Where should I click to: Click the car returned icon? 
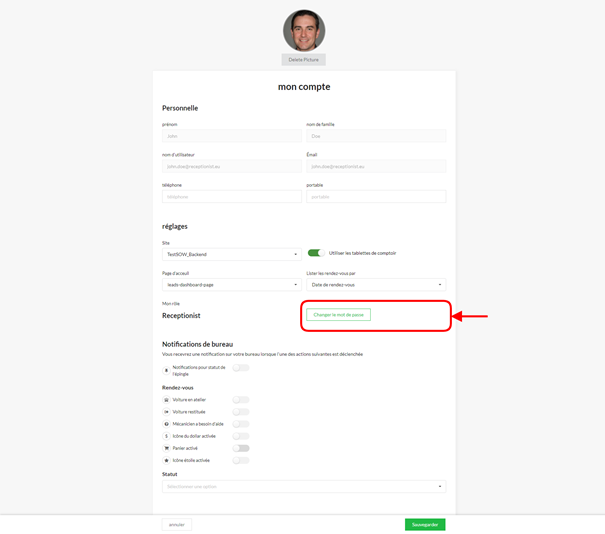(167, 412)
